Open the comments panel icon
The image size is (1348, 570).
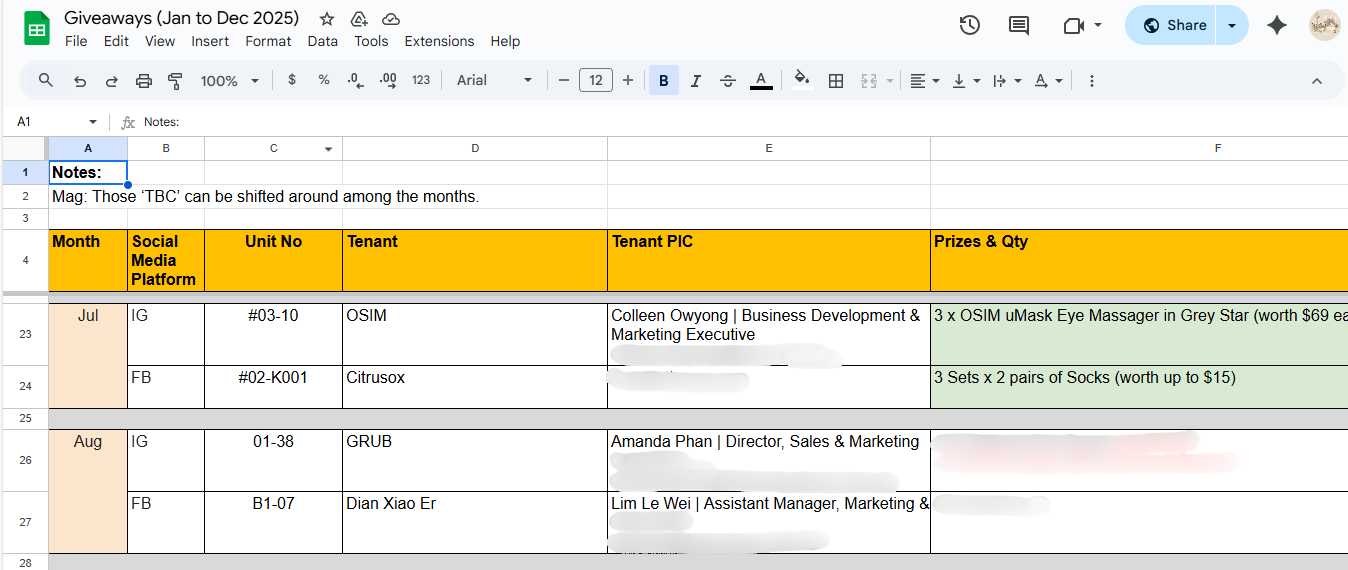click(x=1019, y=25)
